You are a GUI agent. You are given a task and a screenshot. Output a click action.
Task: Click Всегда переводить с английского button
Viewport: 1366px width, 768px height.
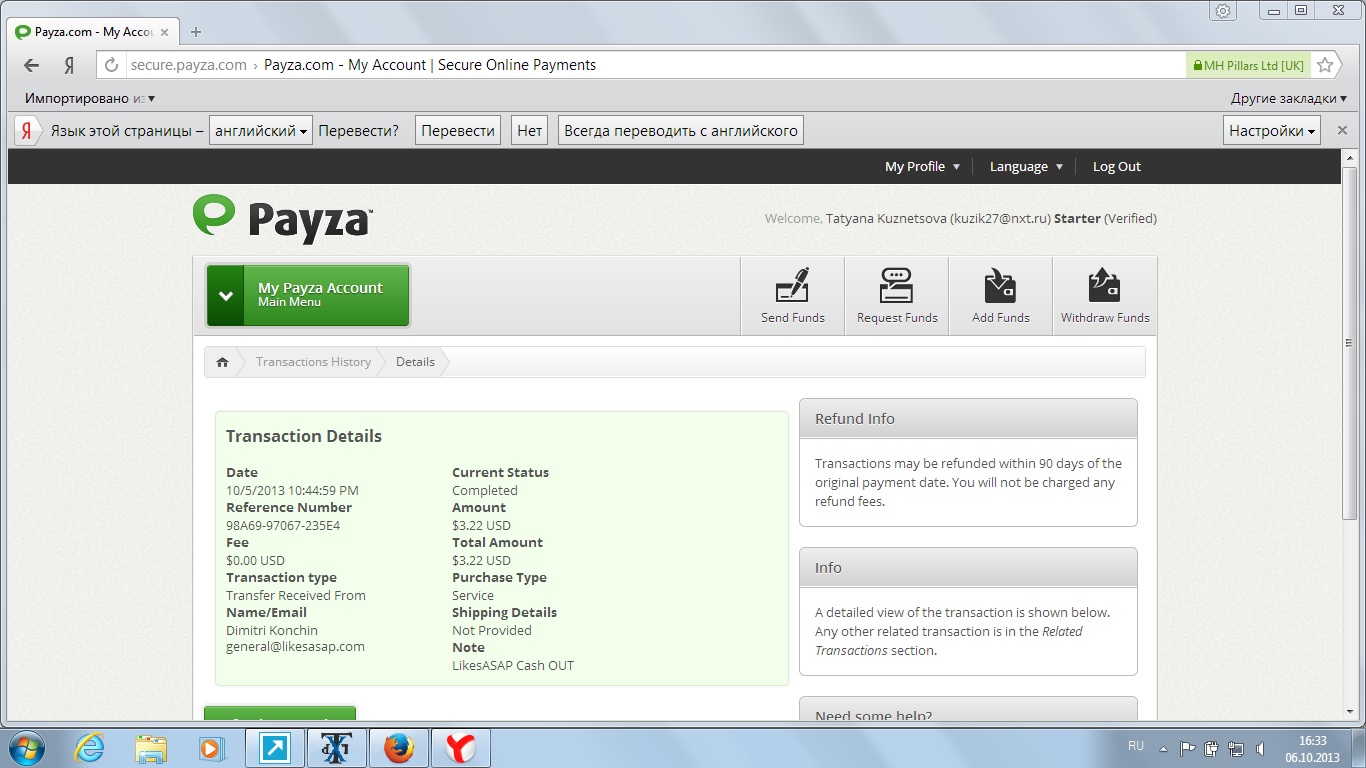click(x=681, y=131)
